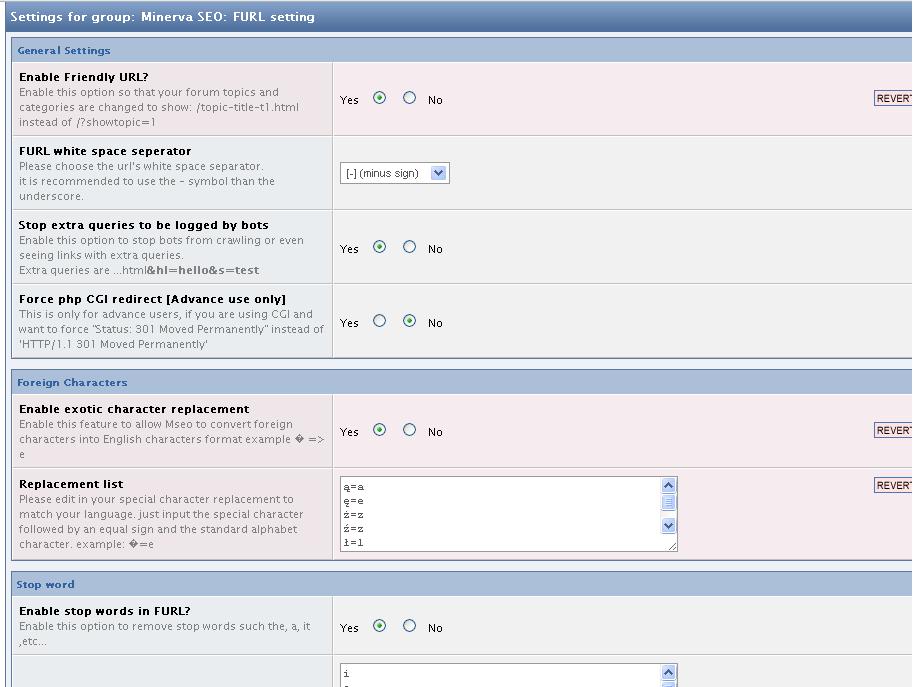Enable exotic character replacement with Yes

pos(379,430)
